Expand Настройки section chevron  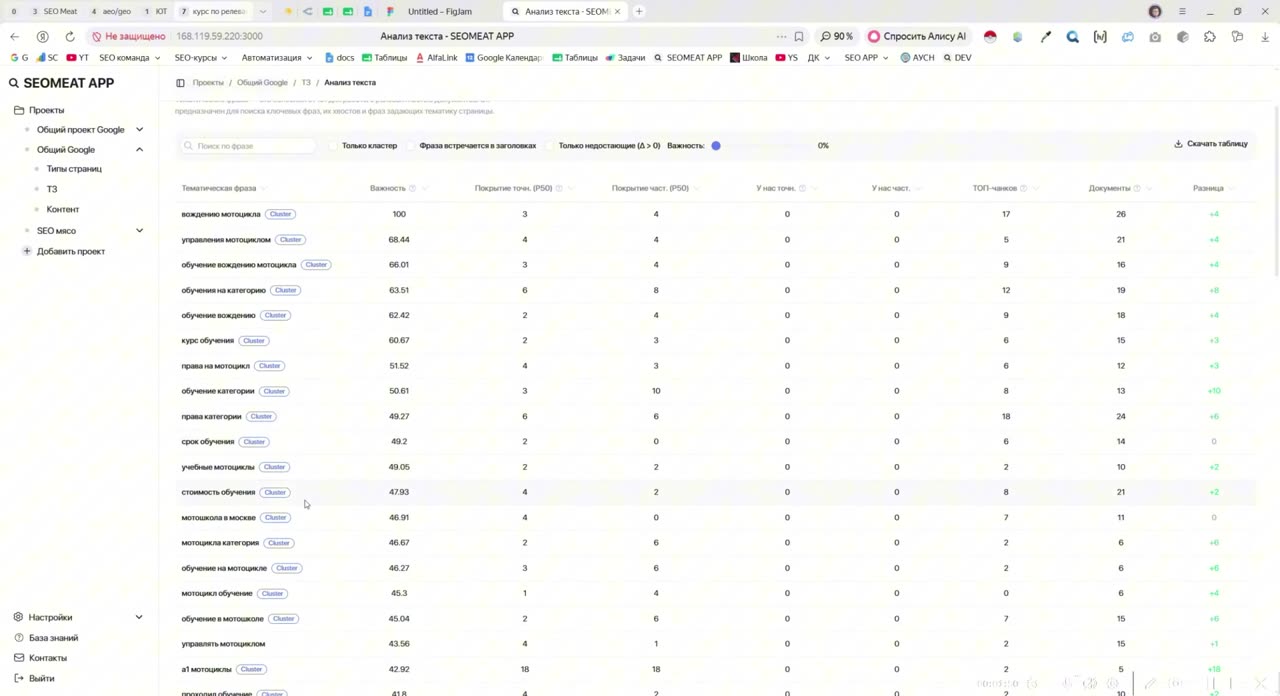(x=139, y=617)
